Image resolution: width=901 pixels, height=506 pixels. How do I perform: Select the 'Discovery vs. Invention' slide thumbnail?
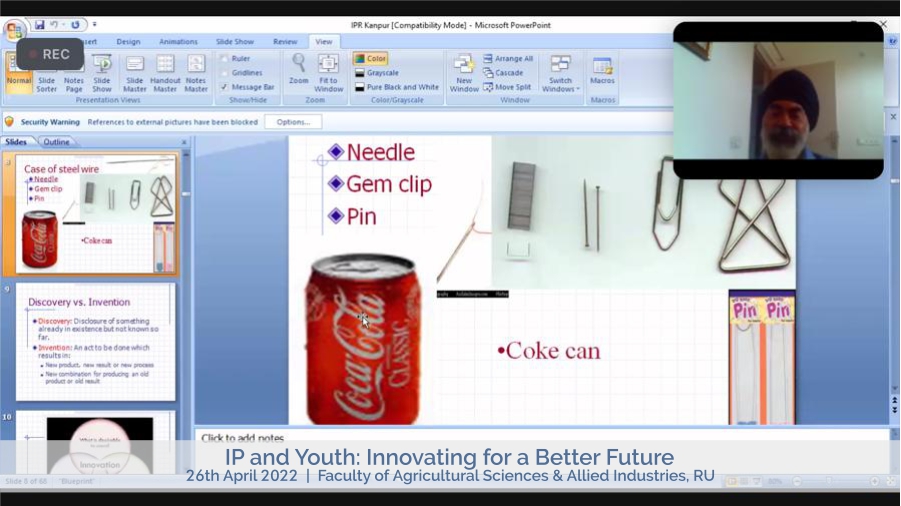click(95, 342)
